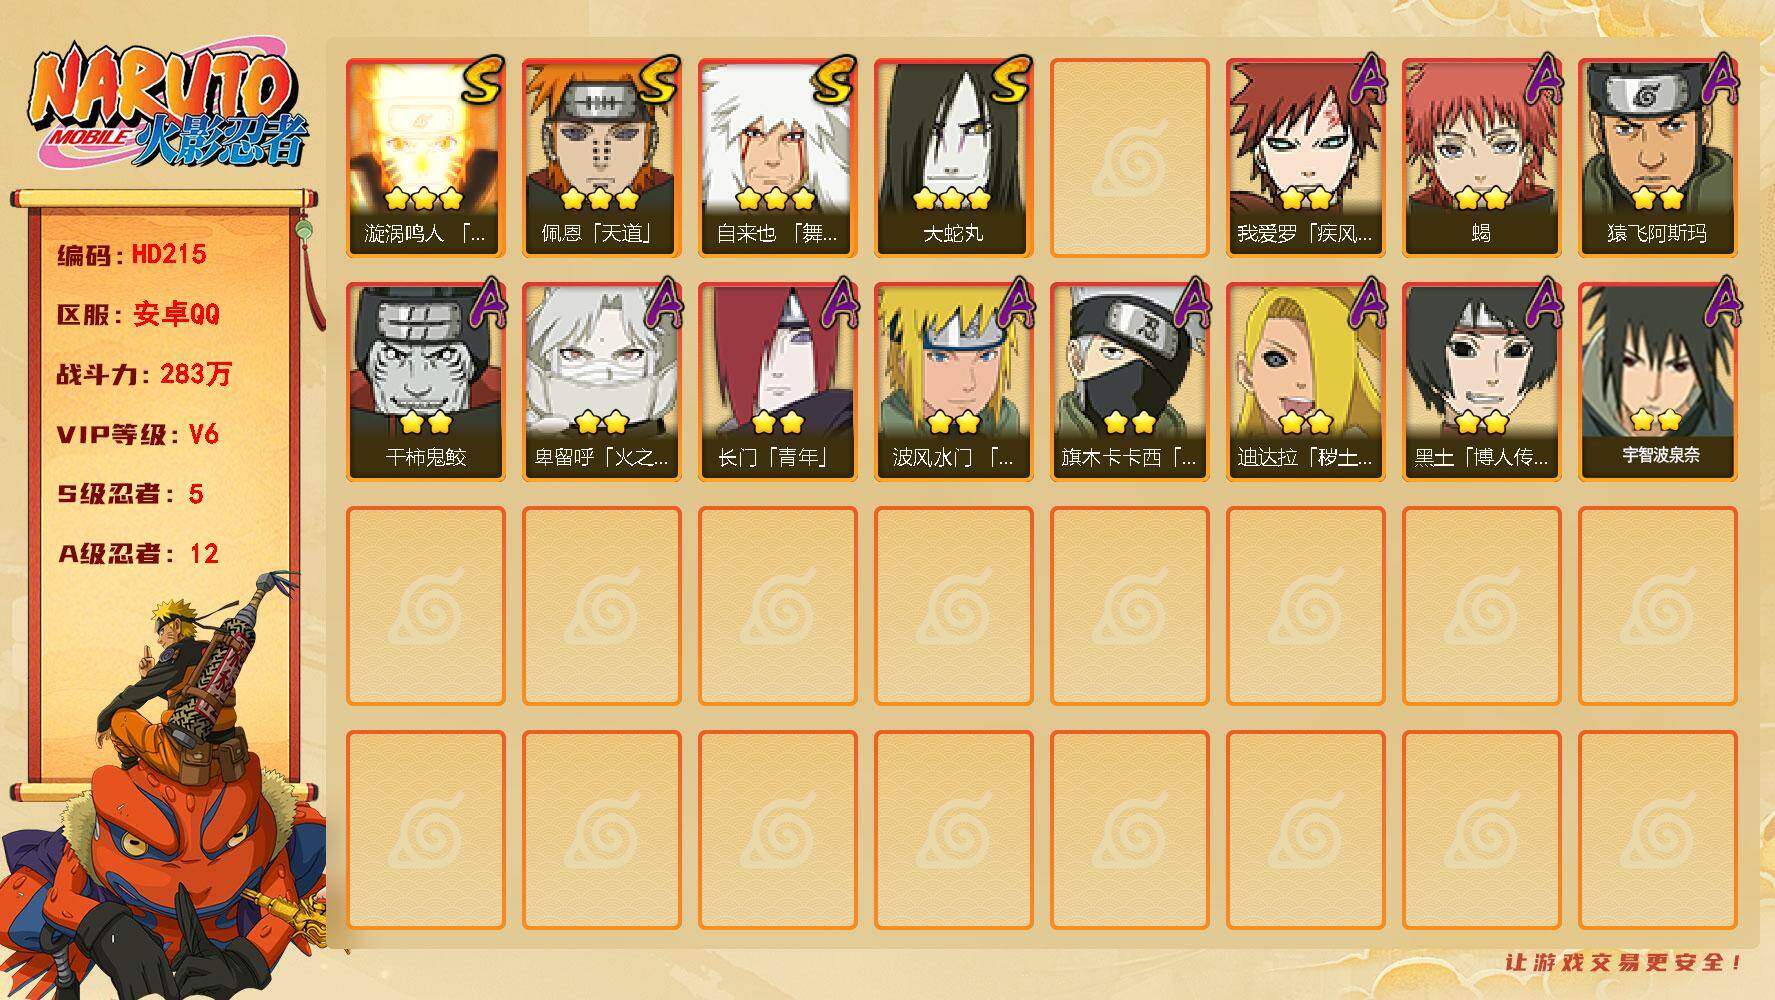1775x1000 pixels.
Task: Select the 旗木卡卡西 ninja card
Action: click(x=1130, y=382)
